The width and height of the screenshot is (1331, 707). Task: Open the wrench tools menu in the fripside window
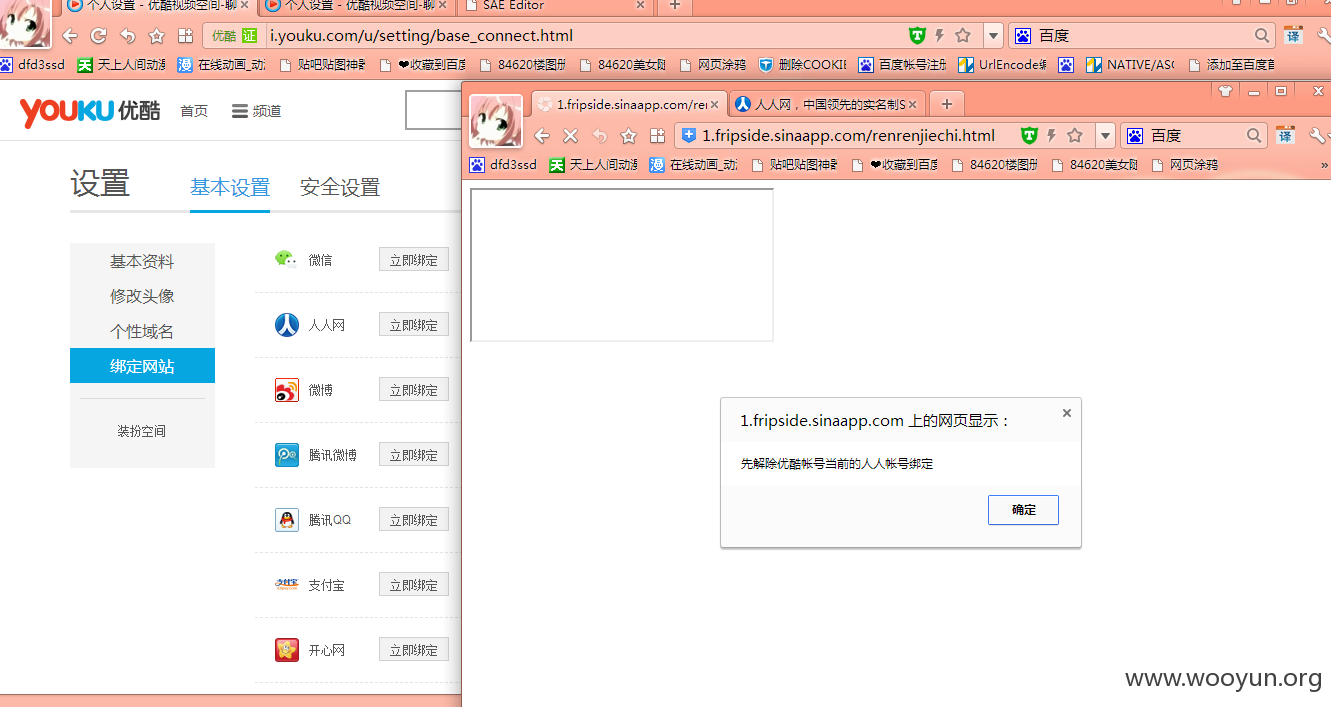click(1318, 135)
